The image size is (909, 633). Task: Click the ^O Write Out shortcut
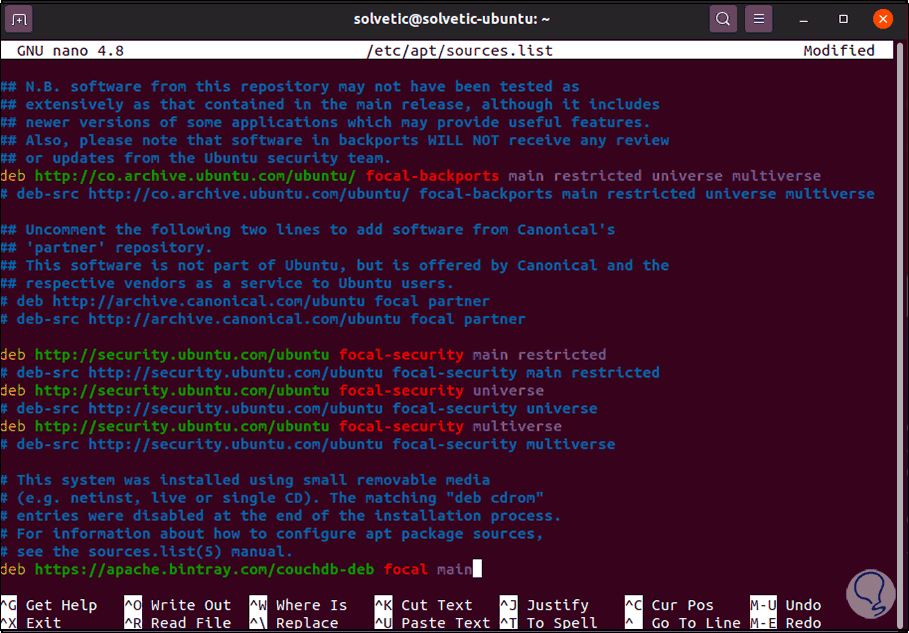point(177,605)
